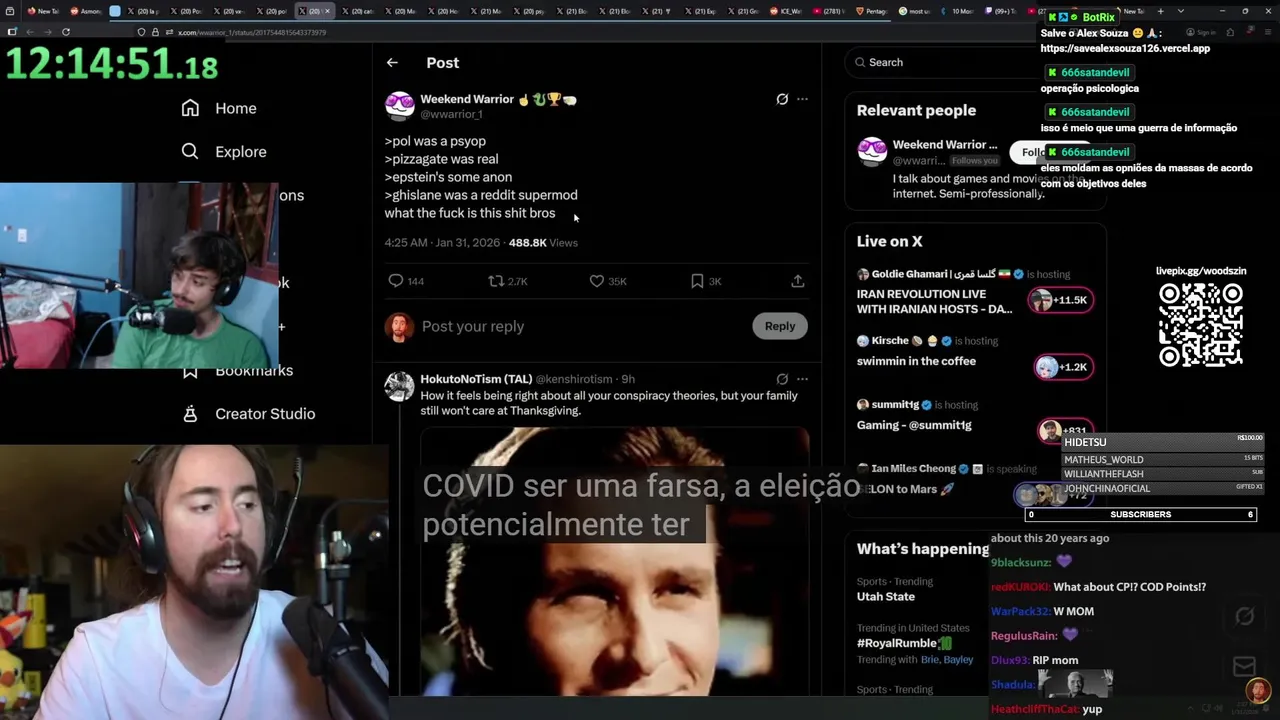Click the Grok icon on main post
1280x720 pixels.
coord(782,99)
